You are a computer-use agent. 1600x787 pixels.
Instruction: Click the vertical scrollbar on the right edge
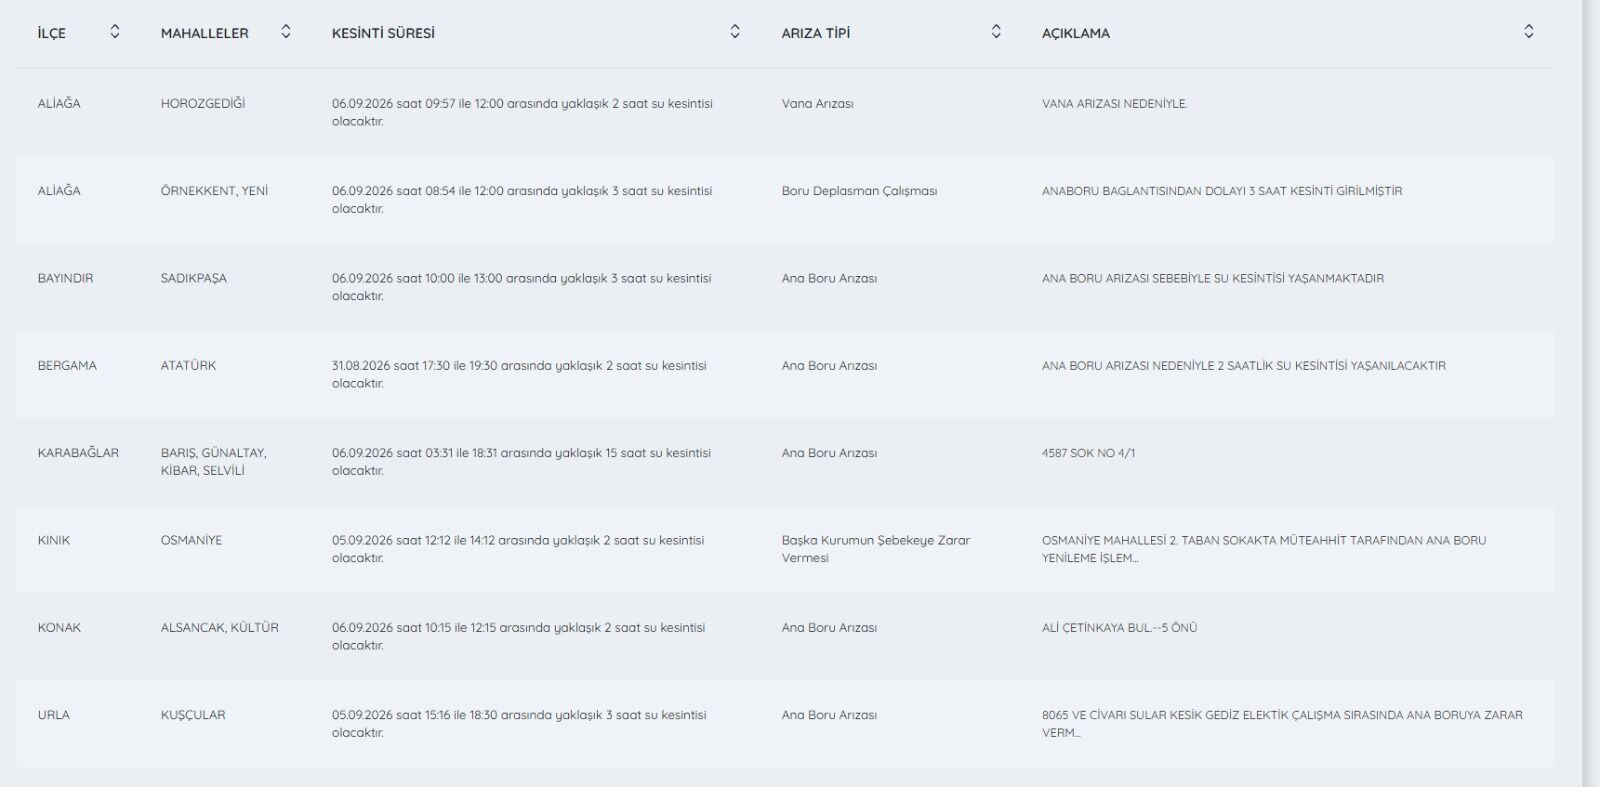[1591, 393]
